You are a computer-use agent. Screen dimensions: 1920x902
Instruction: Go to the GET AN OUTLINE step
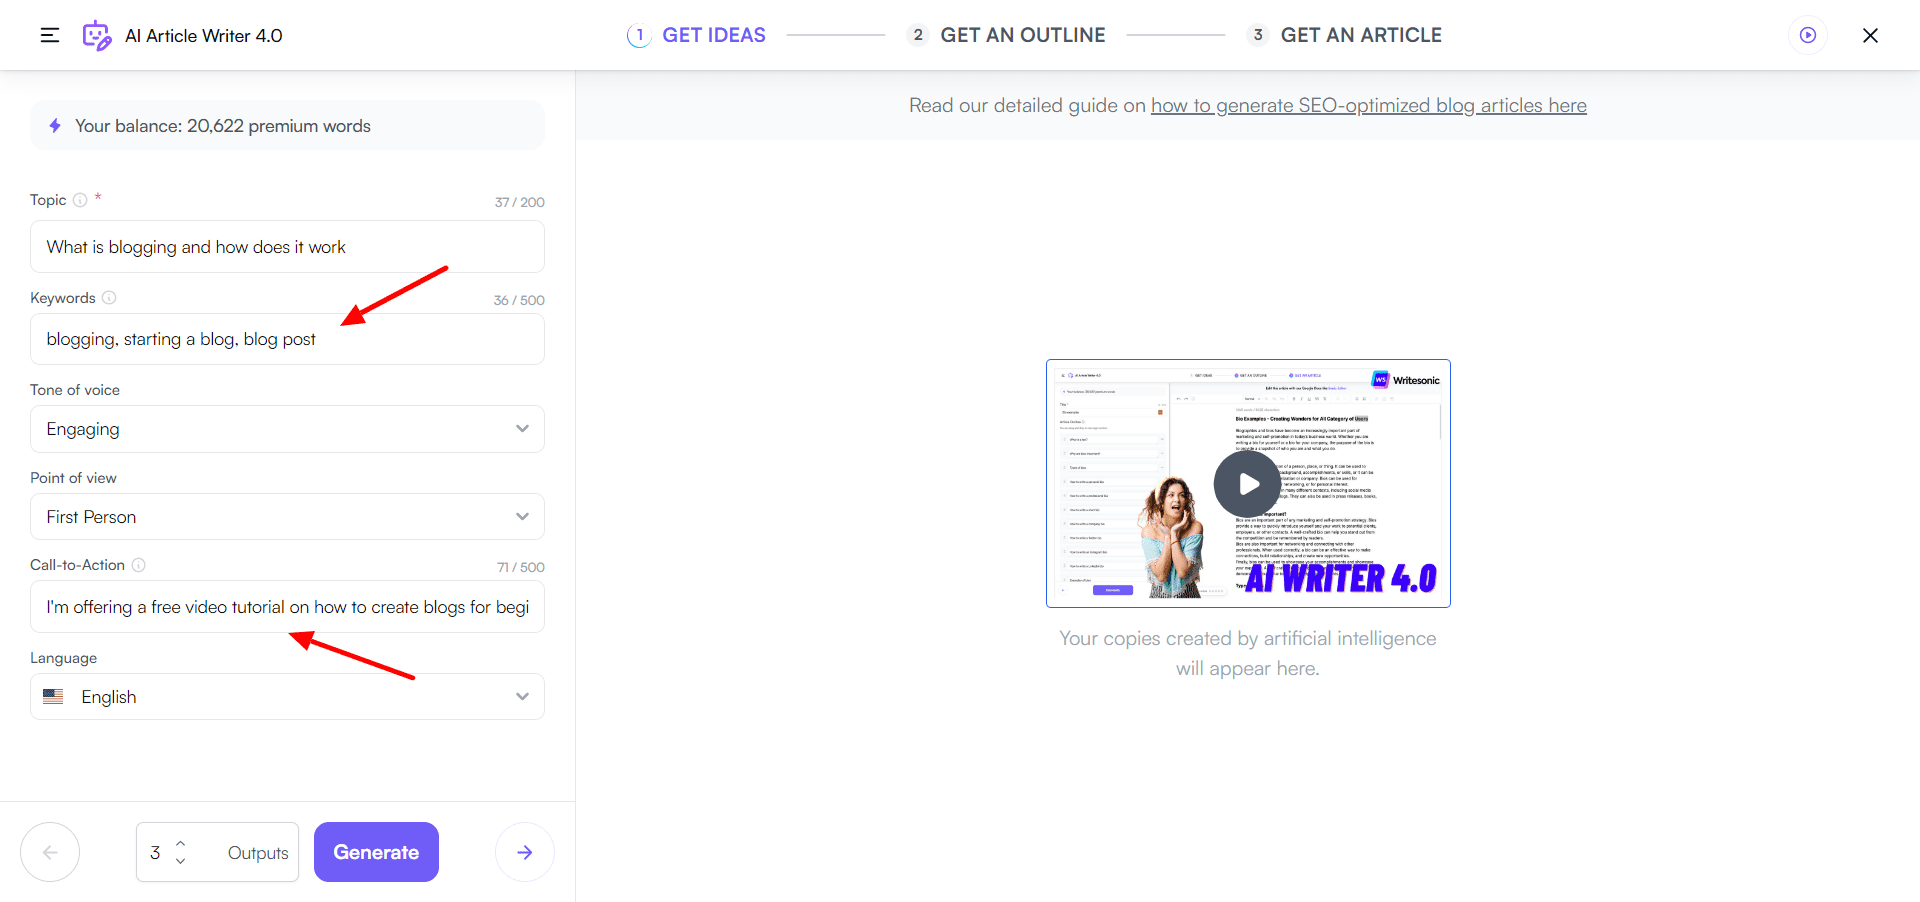click(1006, 35)
